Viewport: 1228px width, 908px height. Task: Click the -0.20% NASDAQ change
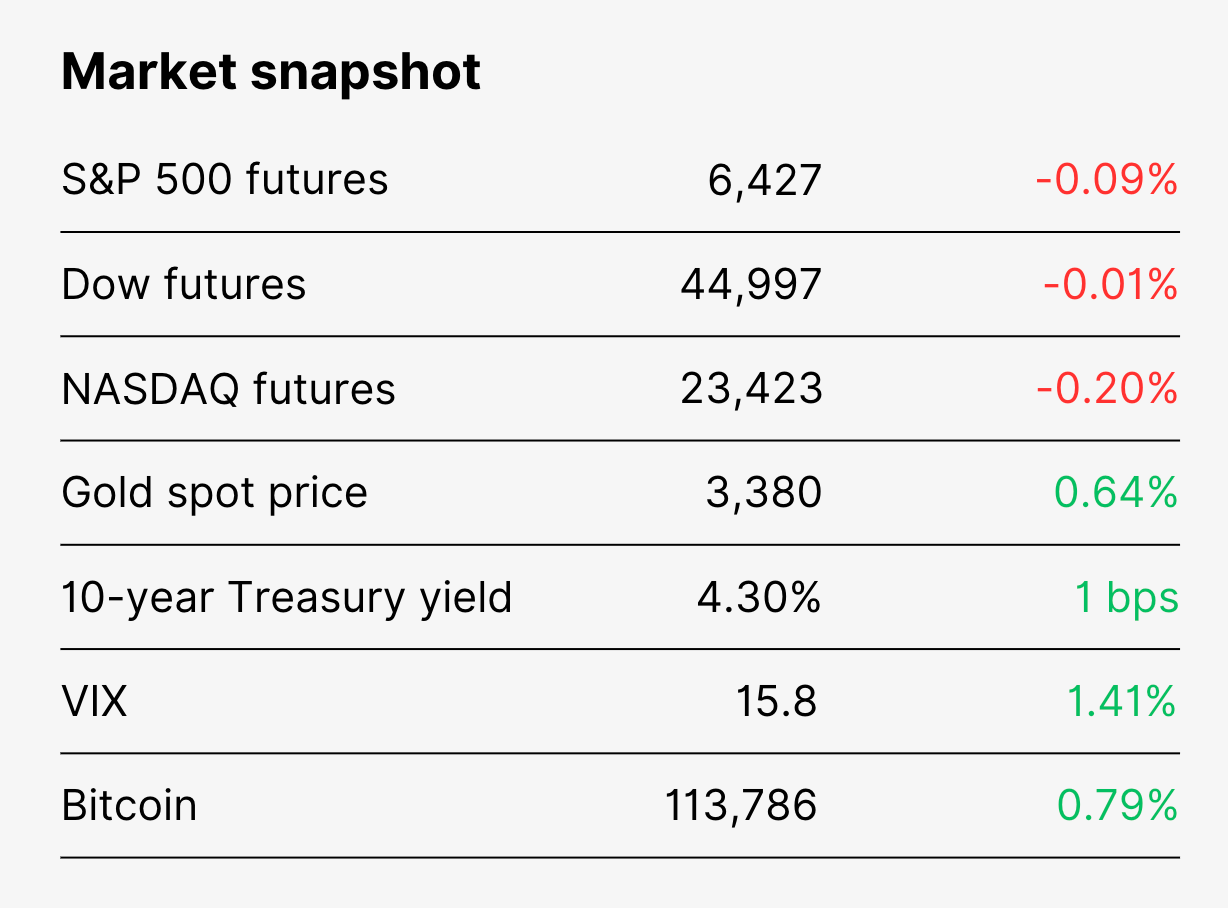tap(1106, 388)
